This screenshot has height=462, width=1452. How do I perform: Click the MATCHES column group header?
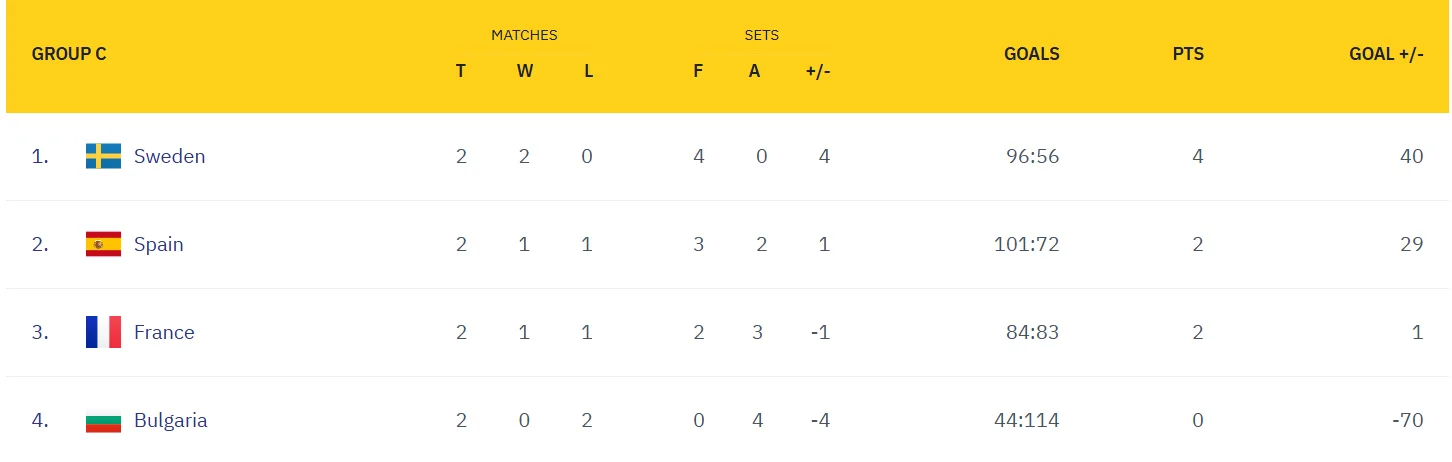tap(524, 35)
